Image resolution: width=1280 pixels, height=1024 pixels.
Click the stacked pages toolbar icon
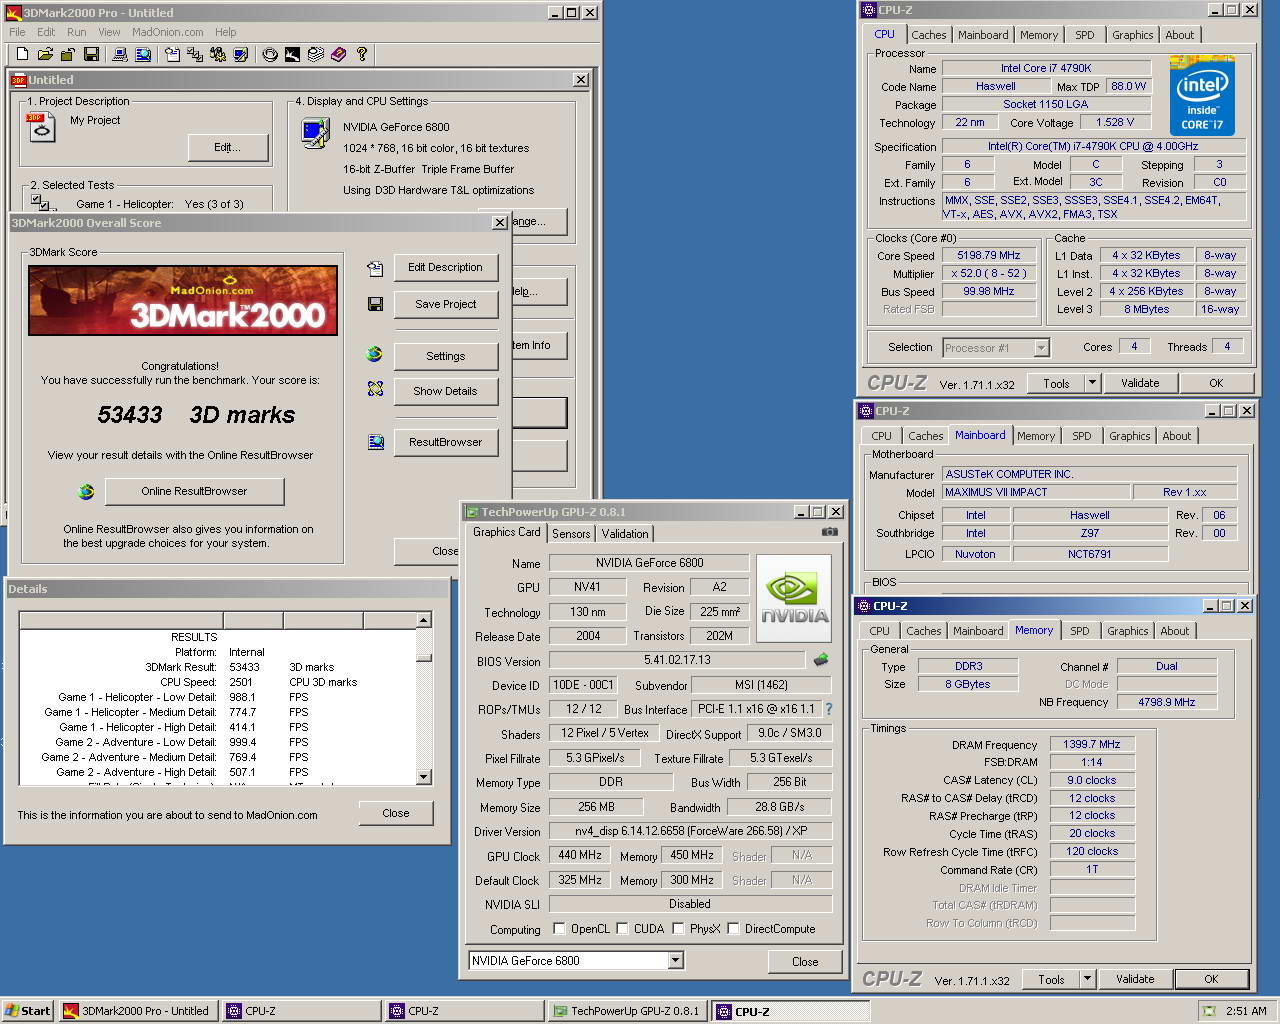point(316,54)
